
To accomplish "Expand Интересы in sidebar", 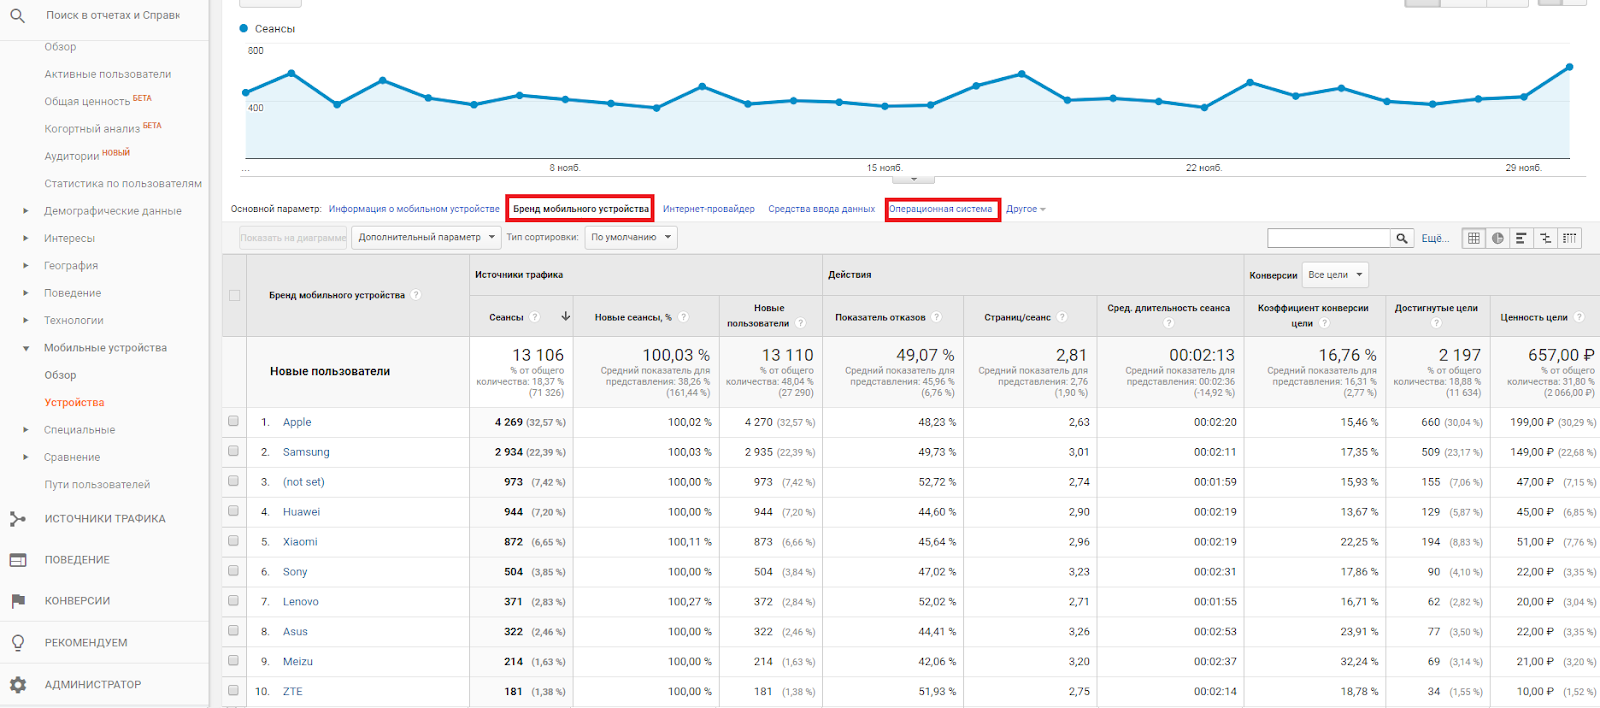I will [x=26, y=238].
